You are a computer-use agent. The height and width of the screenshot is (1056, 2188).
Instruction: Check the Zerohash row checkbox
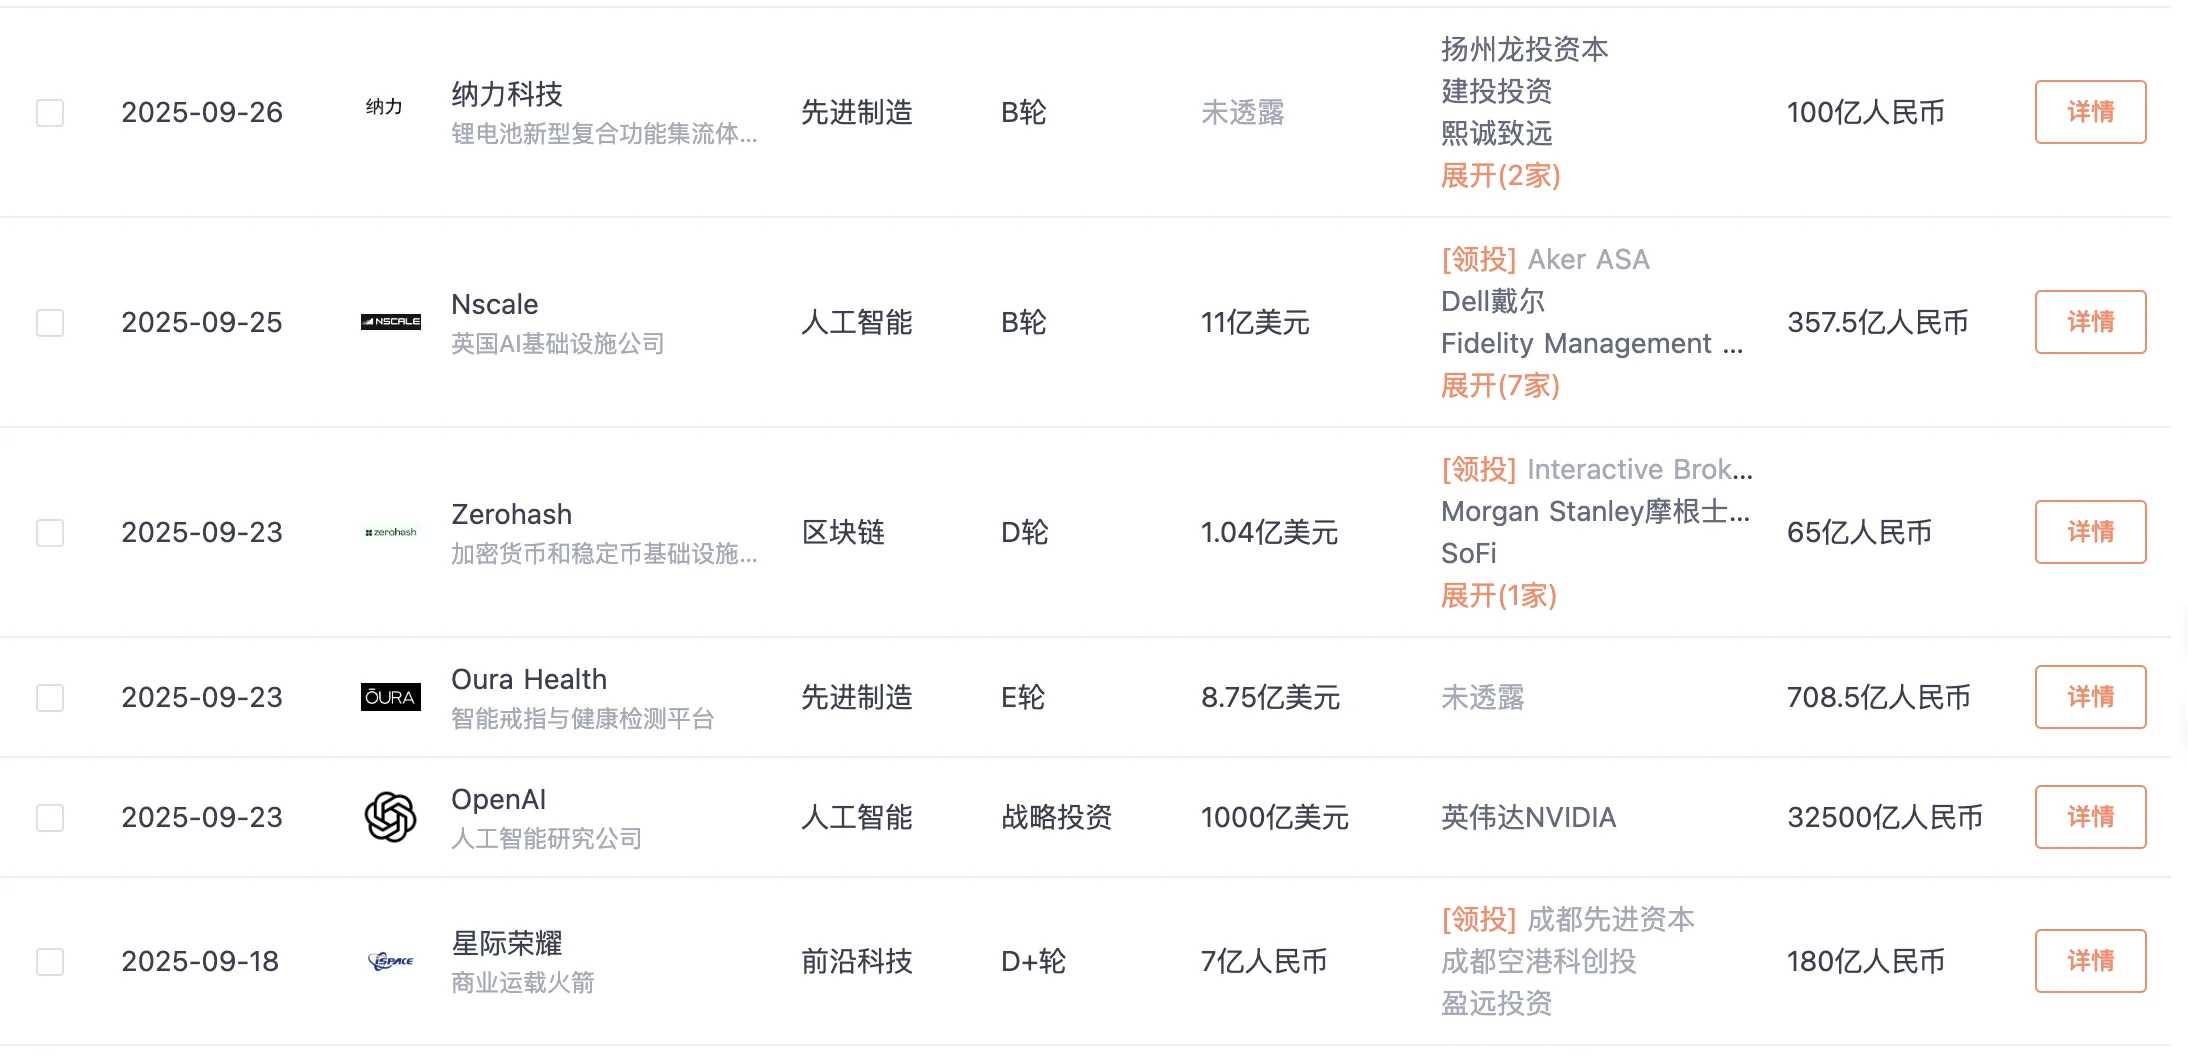50,533
